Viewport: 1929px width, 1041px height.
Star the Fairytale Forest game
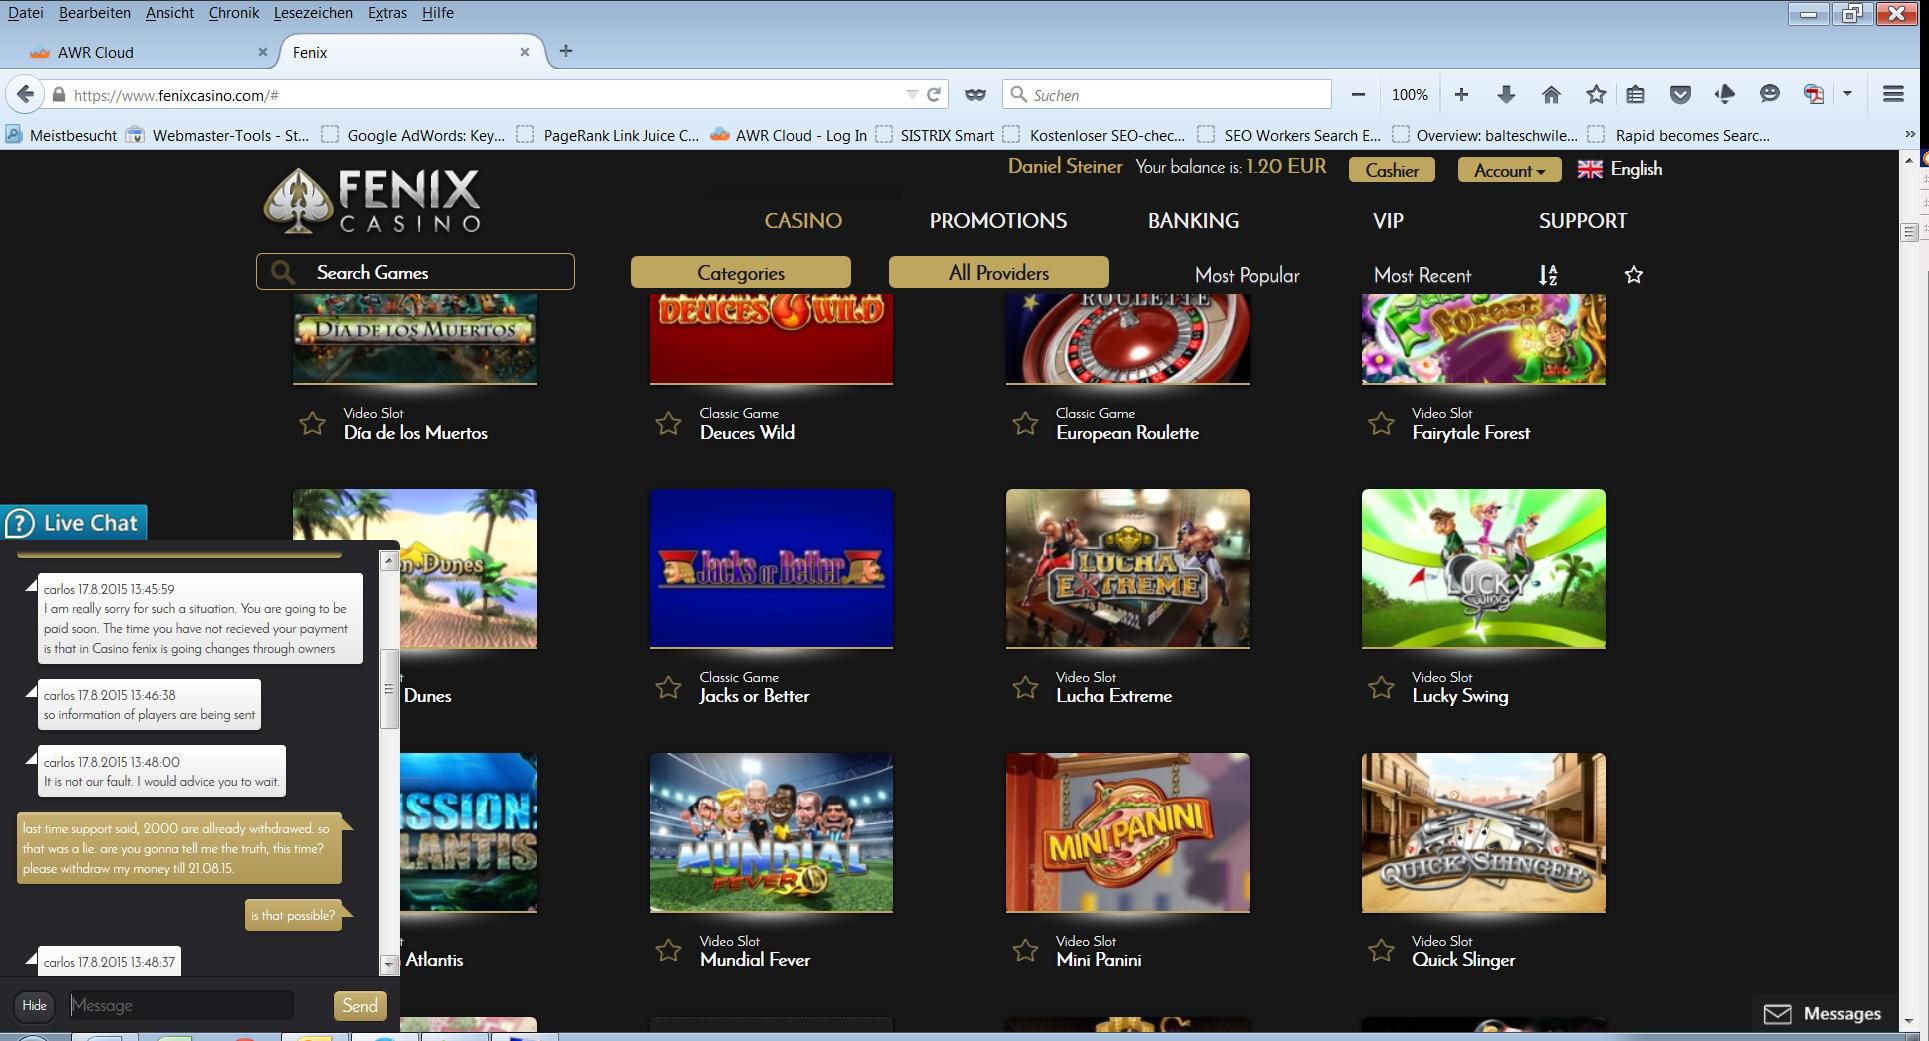point(1381,423)
